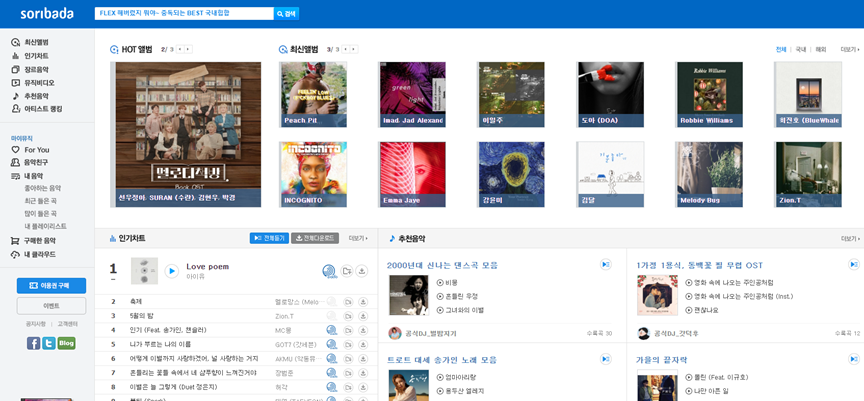Screen dimensions: 864x401
Task: Open 많이 들은 곡 list
Action: [40, 214]
